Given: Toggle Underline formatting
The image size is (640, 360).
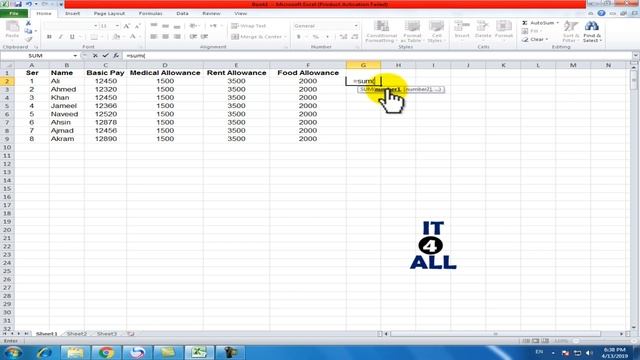Looking at the screenshot, I should (72, 37).
